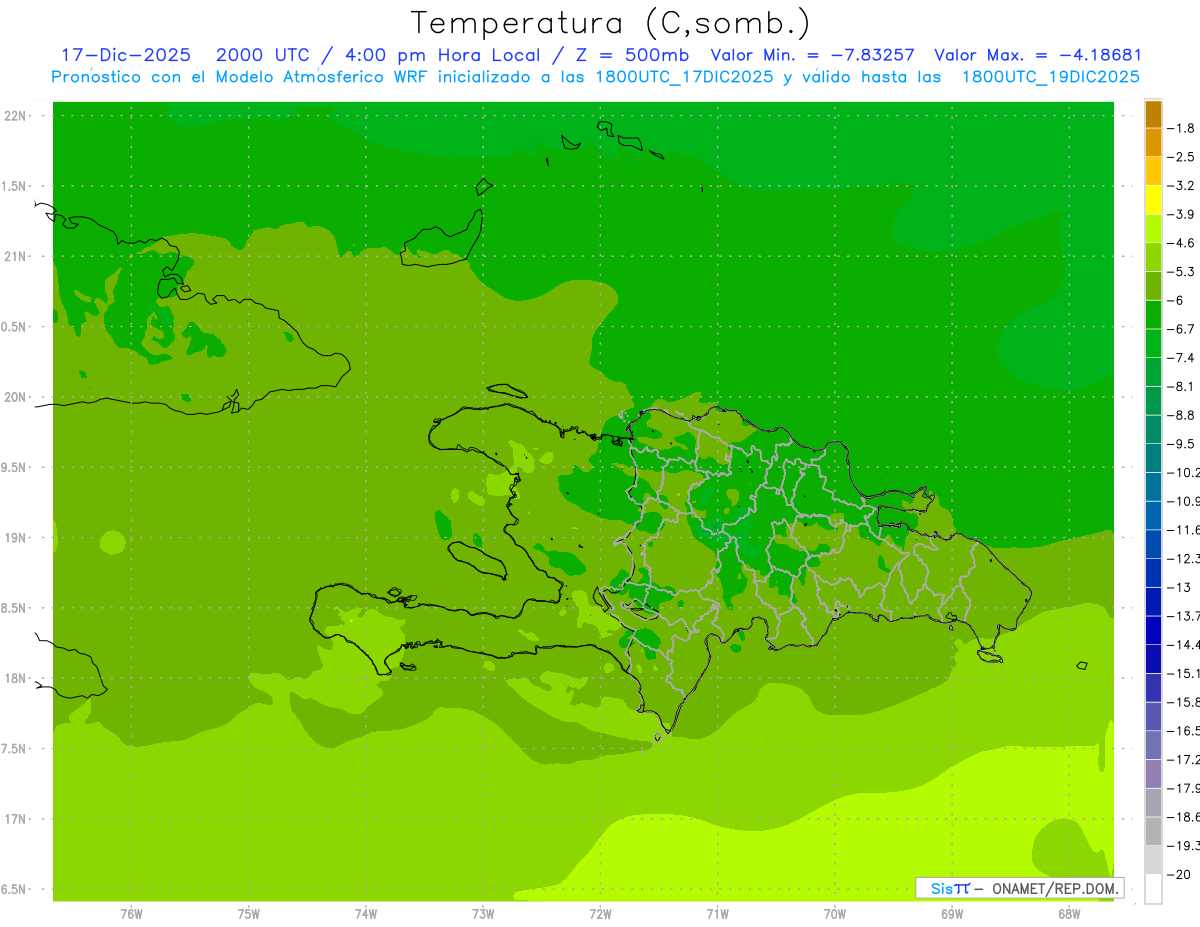This screenshot has width=1200, height=927.
Task: Pick the brown-orange swatch above -1.8
Action: click(x=1153, y=114)
